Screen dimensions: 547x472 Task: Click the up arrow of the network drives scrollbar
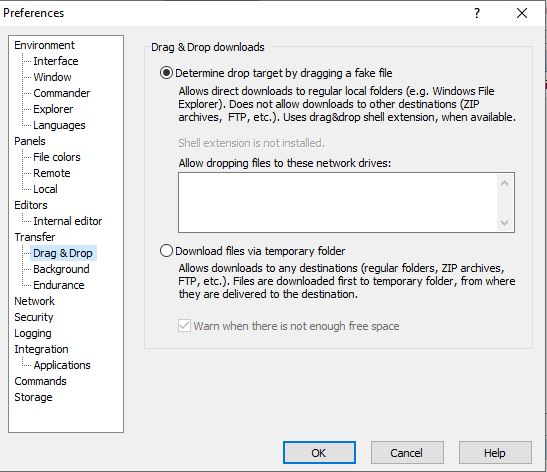[504, 183]
